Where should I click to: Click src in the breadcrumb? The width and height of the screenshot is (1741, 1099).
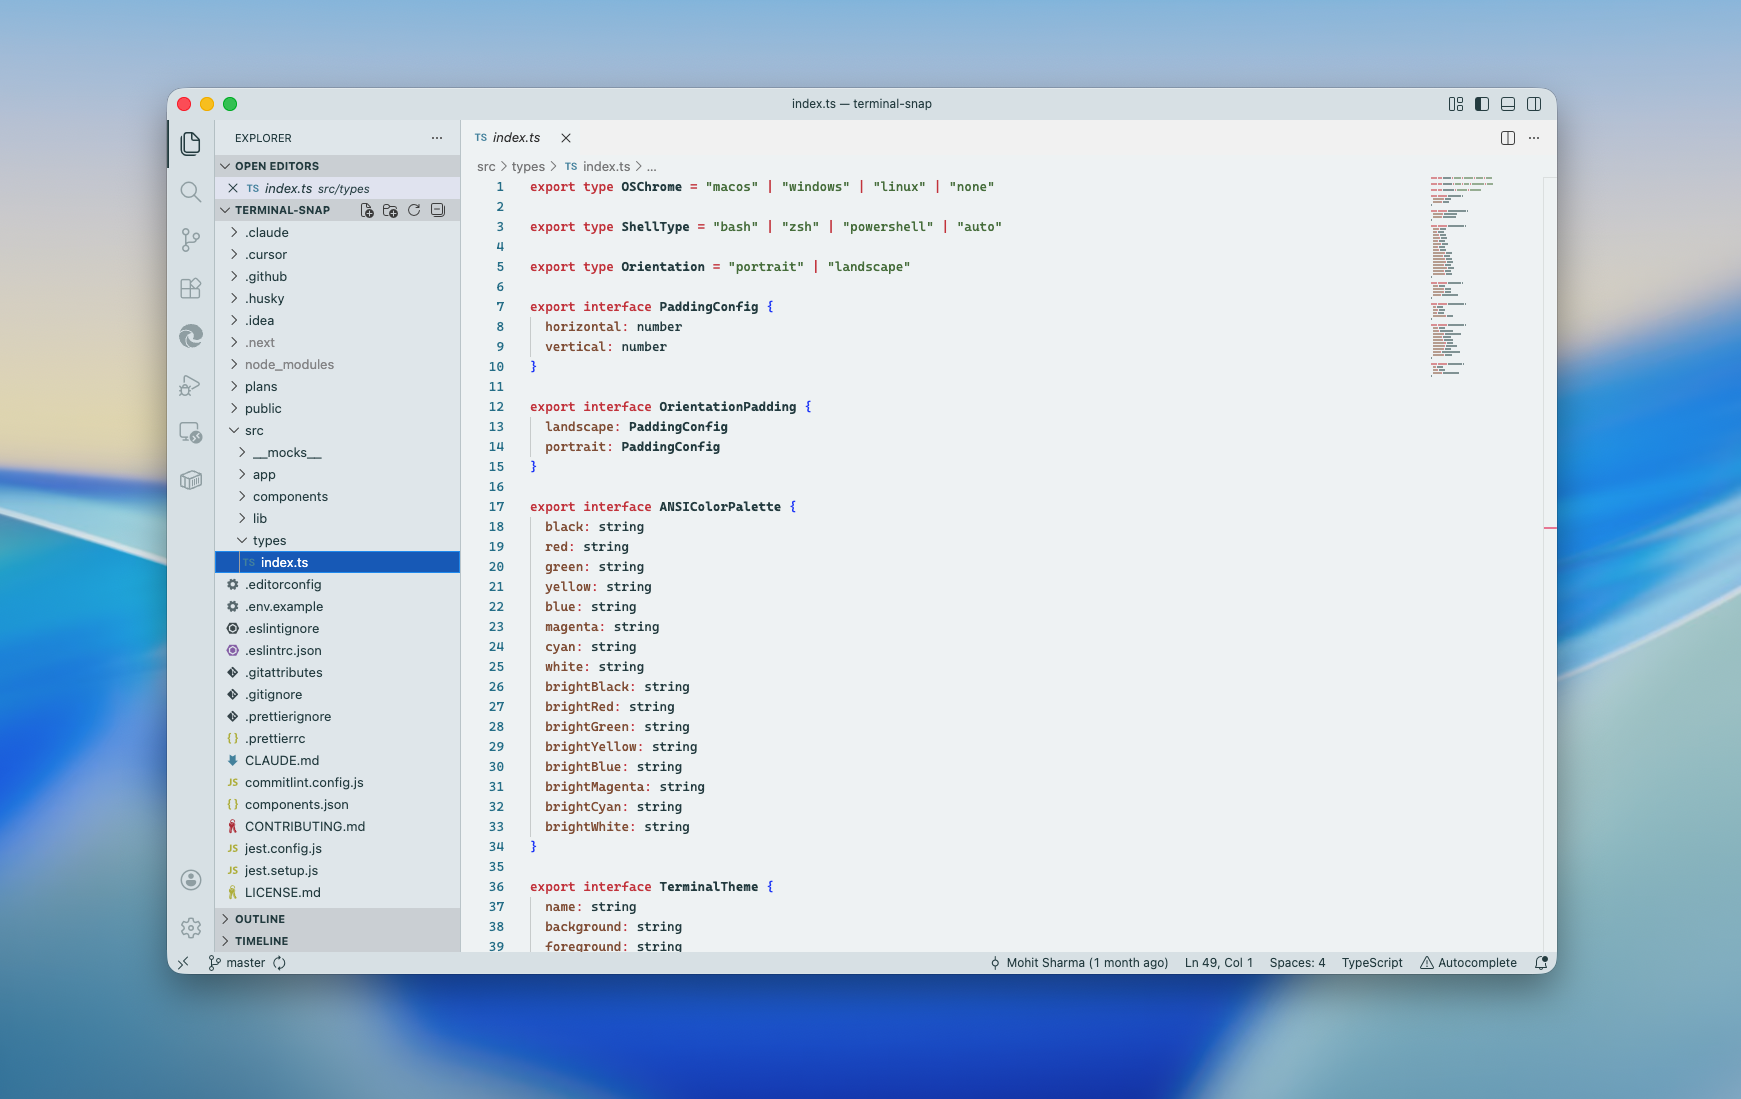pyautogui.click(x=486, y=167)
